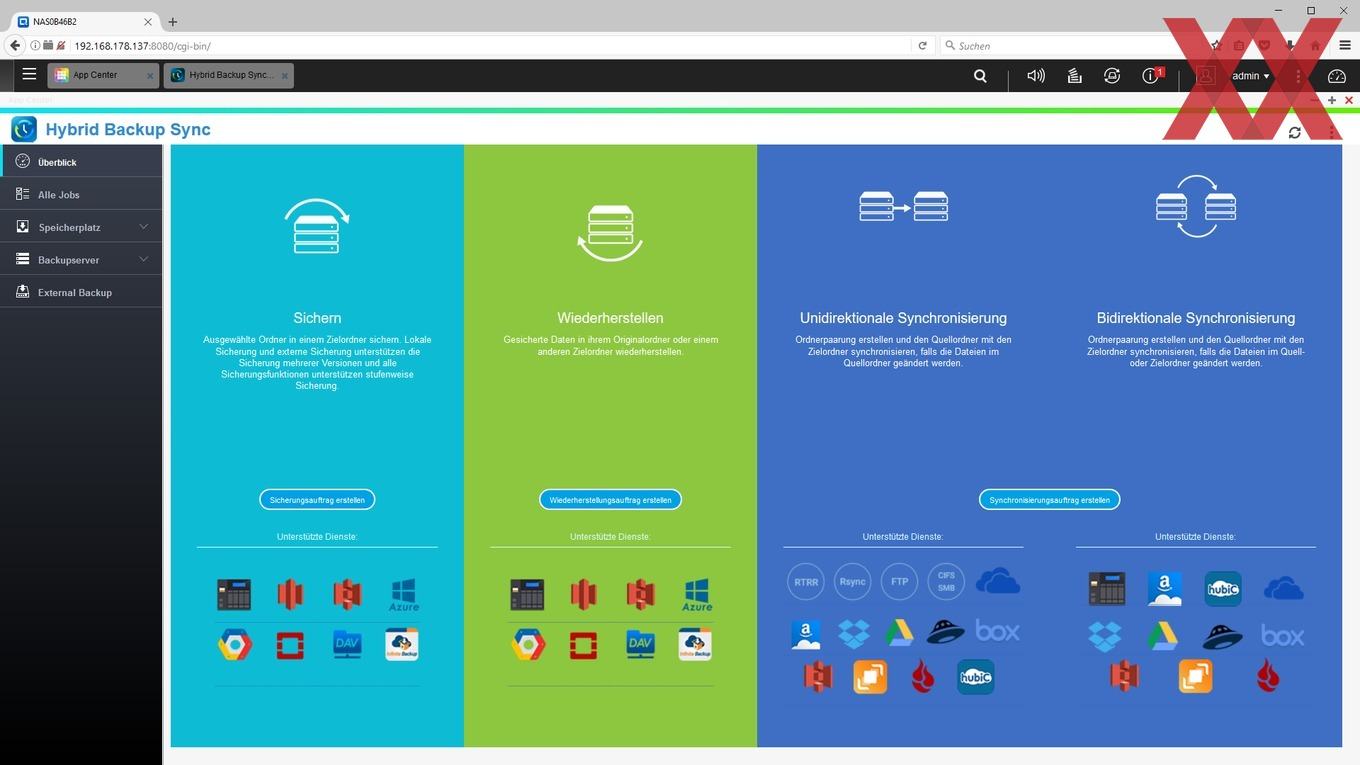Screen dimensions: 1360x765
Task: Open the QTS main hamburger menu
Action: pos(29,74)
